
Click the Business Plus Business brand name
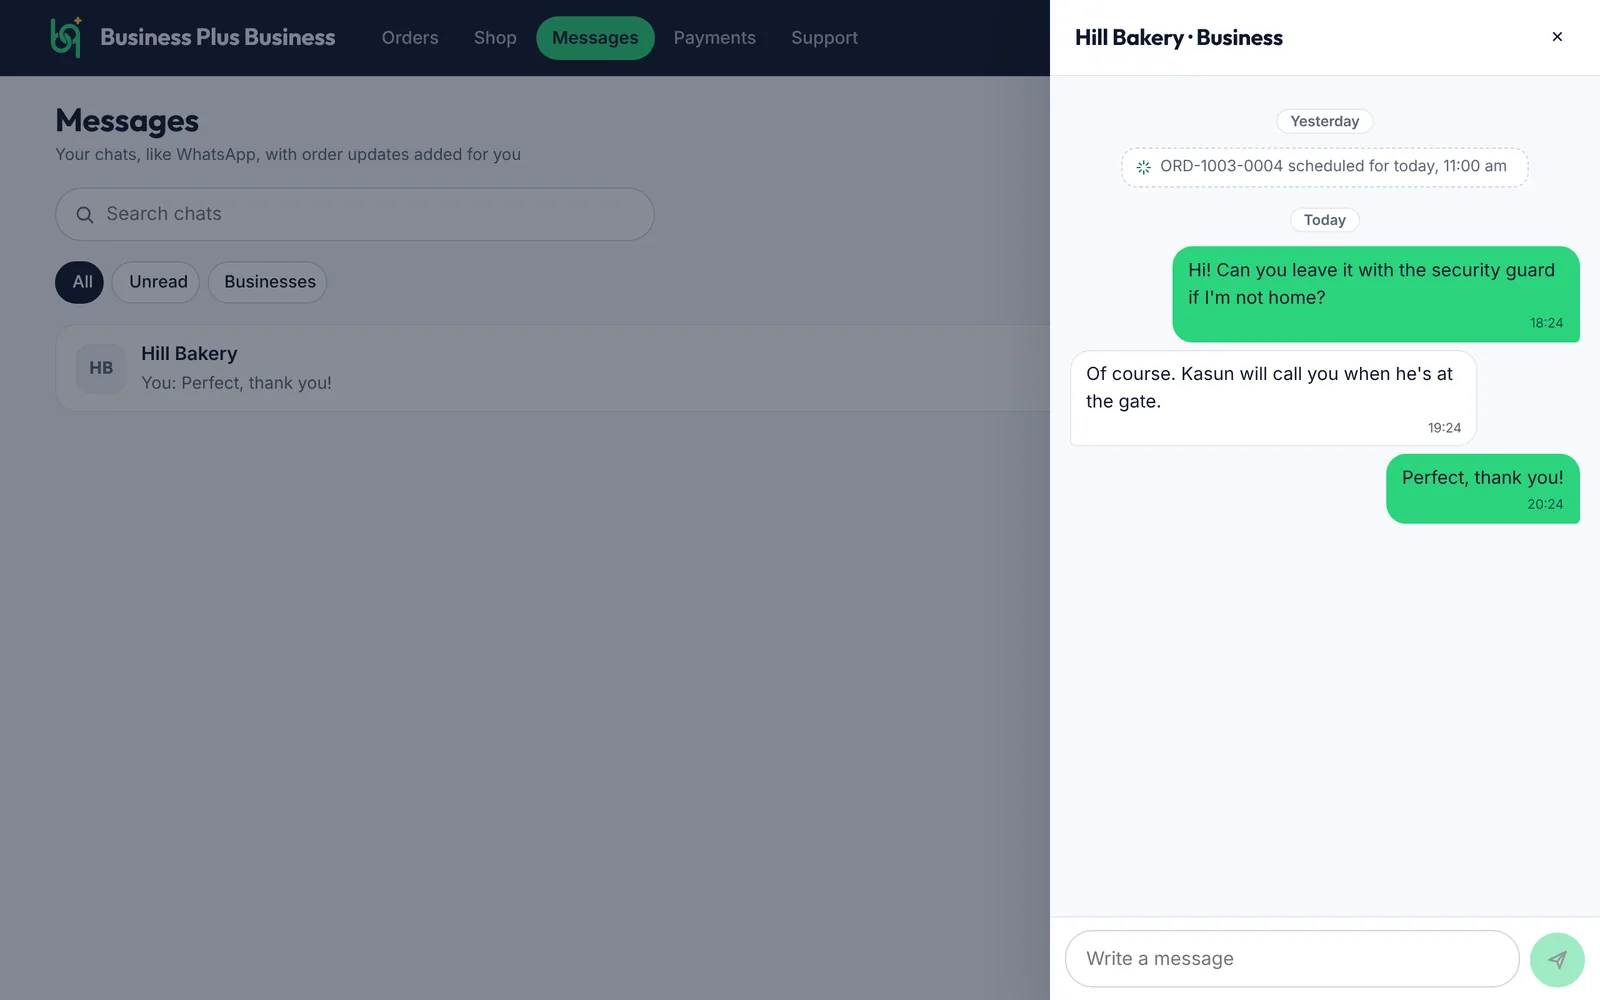218,38
